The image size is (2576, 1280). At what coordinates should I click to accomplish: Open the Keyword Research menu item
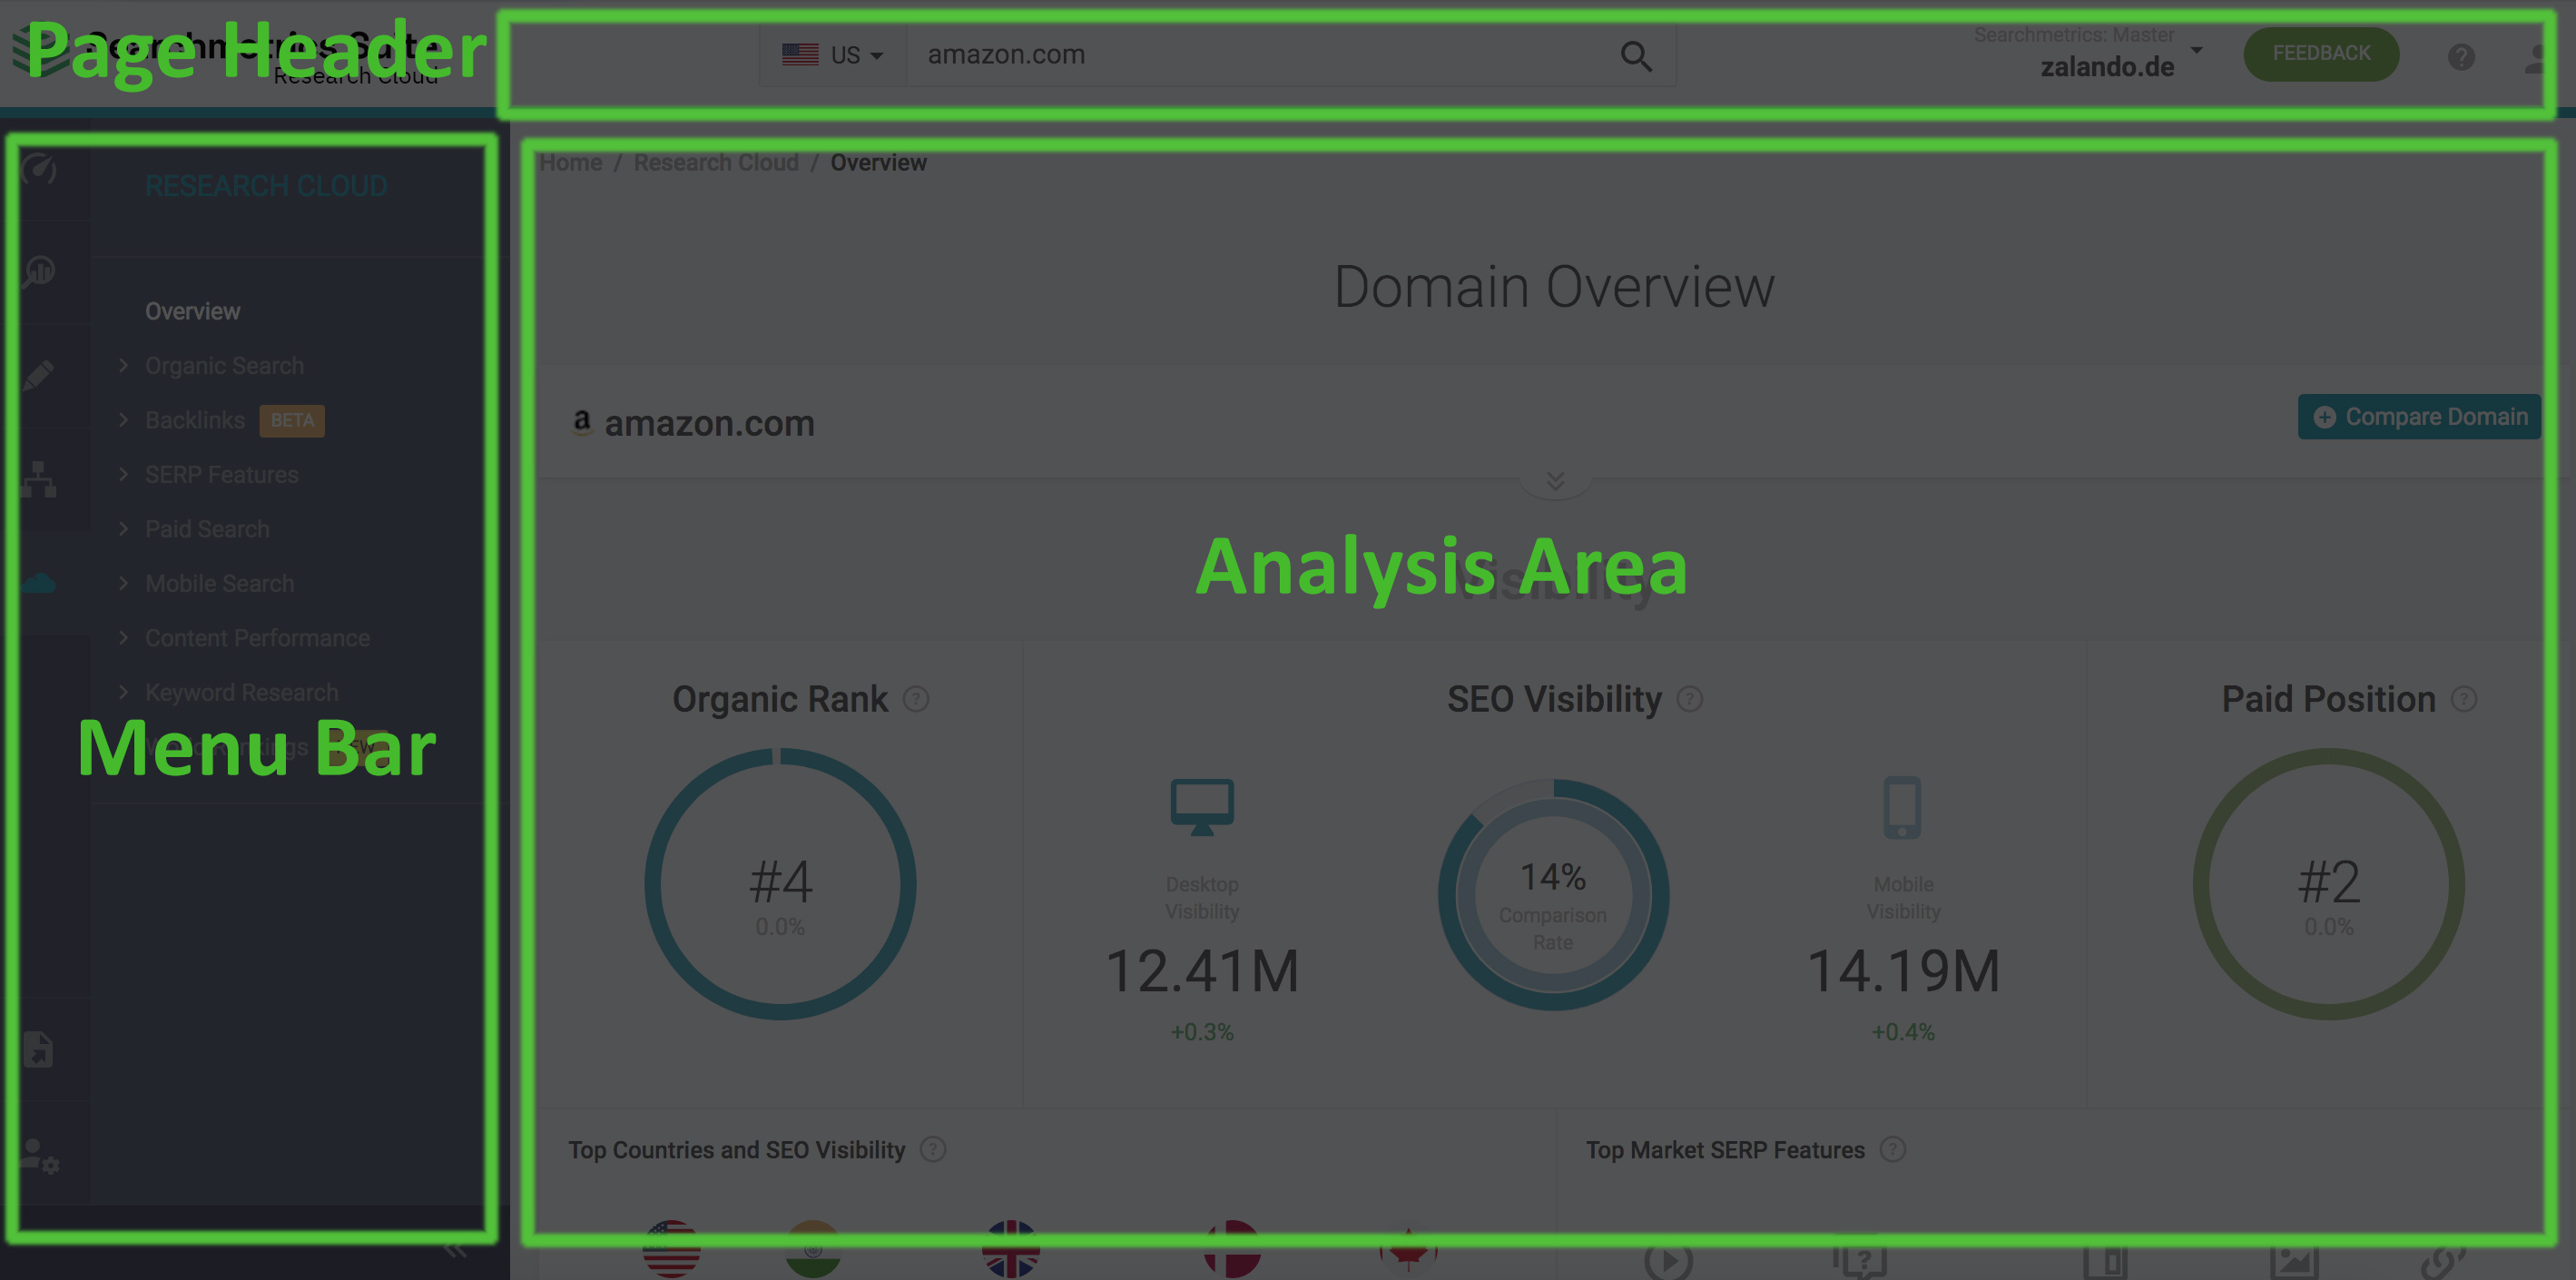coord(242,692)
